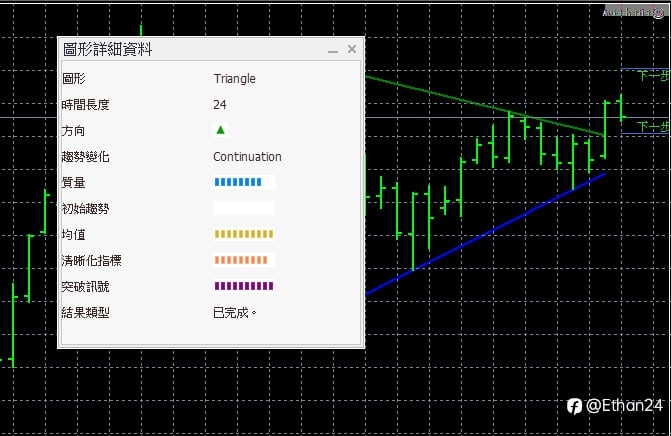Click the yellow 均值 bar
The width and height of the screenshot is (671, 436).
click(x=244, y=234)
